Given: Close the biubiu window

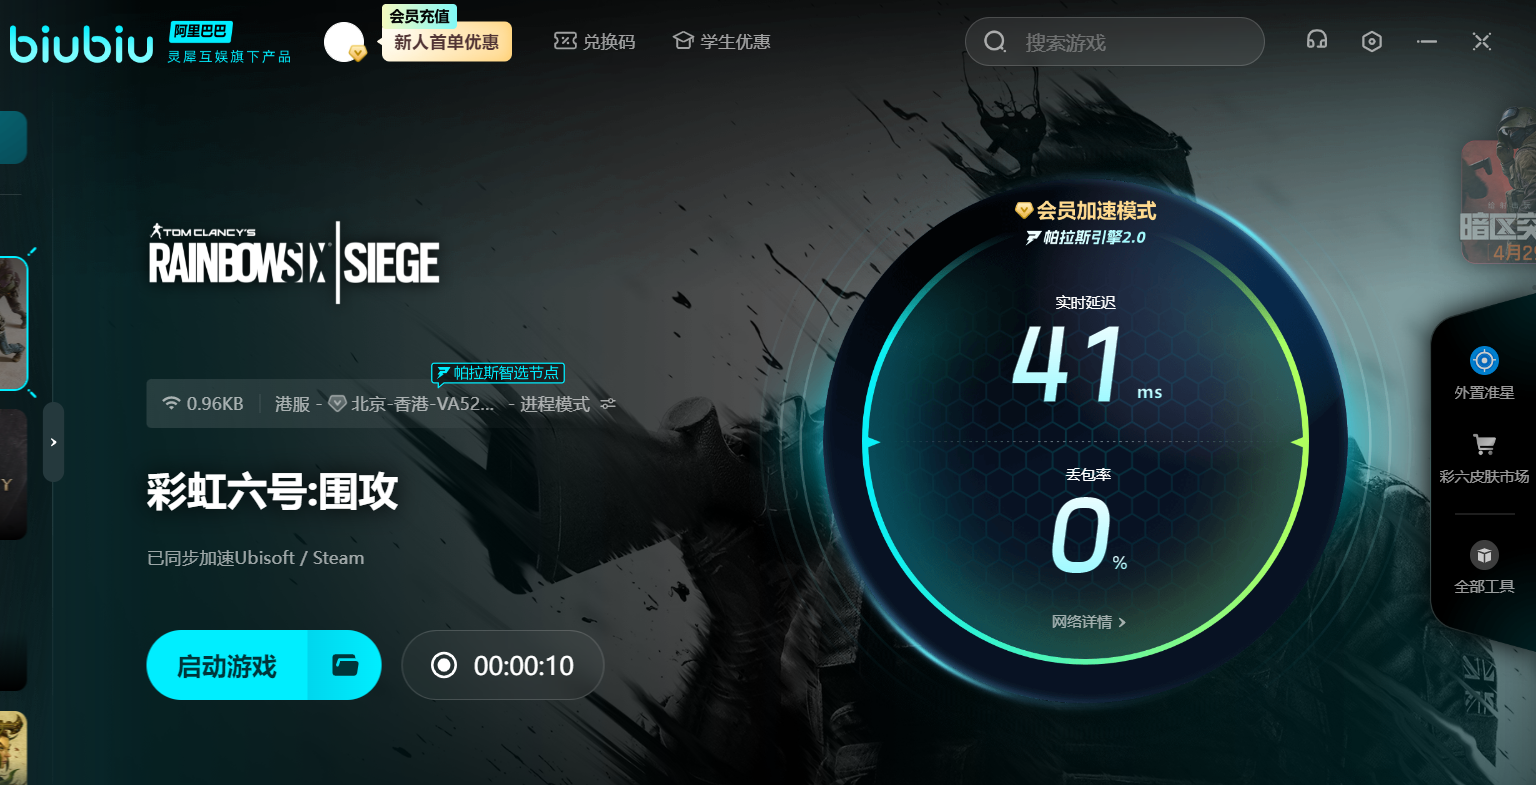Looking at the screenshot, I should click(x=1482, y=41).
